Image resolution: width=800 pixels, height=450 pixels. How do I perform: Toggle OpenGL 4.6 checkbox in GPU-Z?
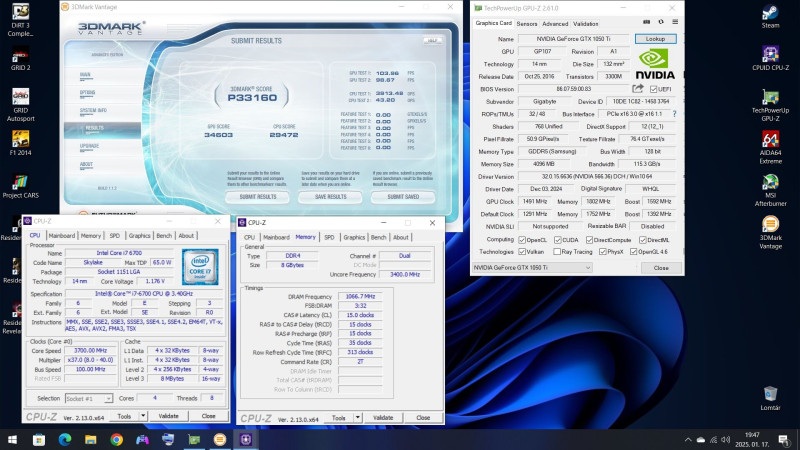pyautogui.click(x=633, y=252)
